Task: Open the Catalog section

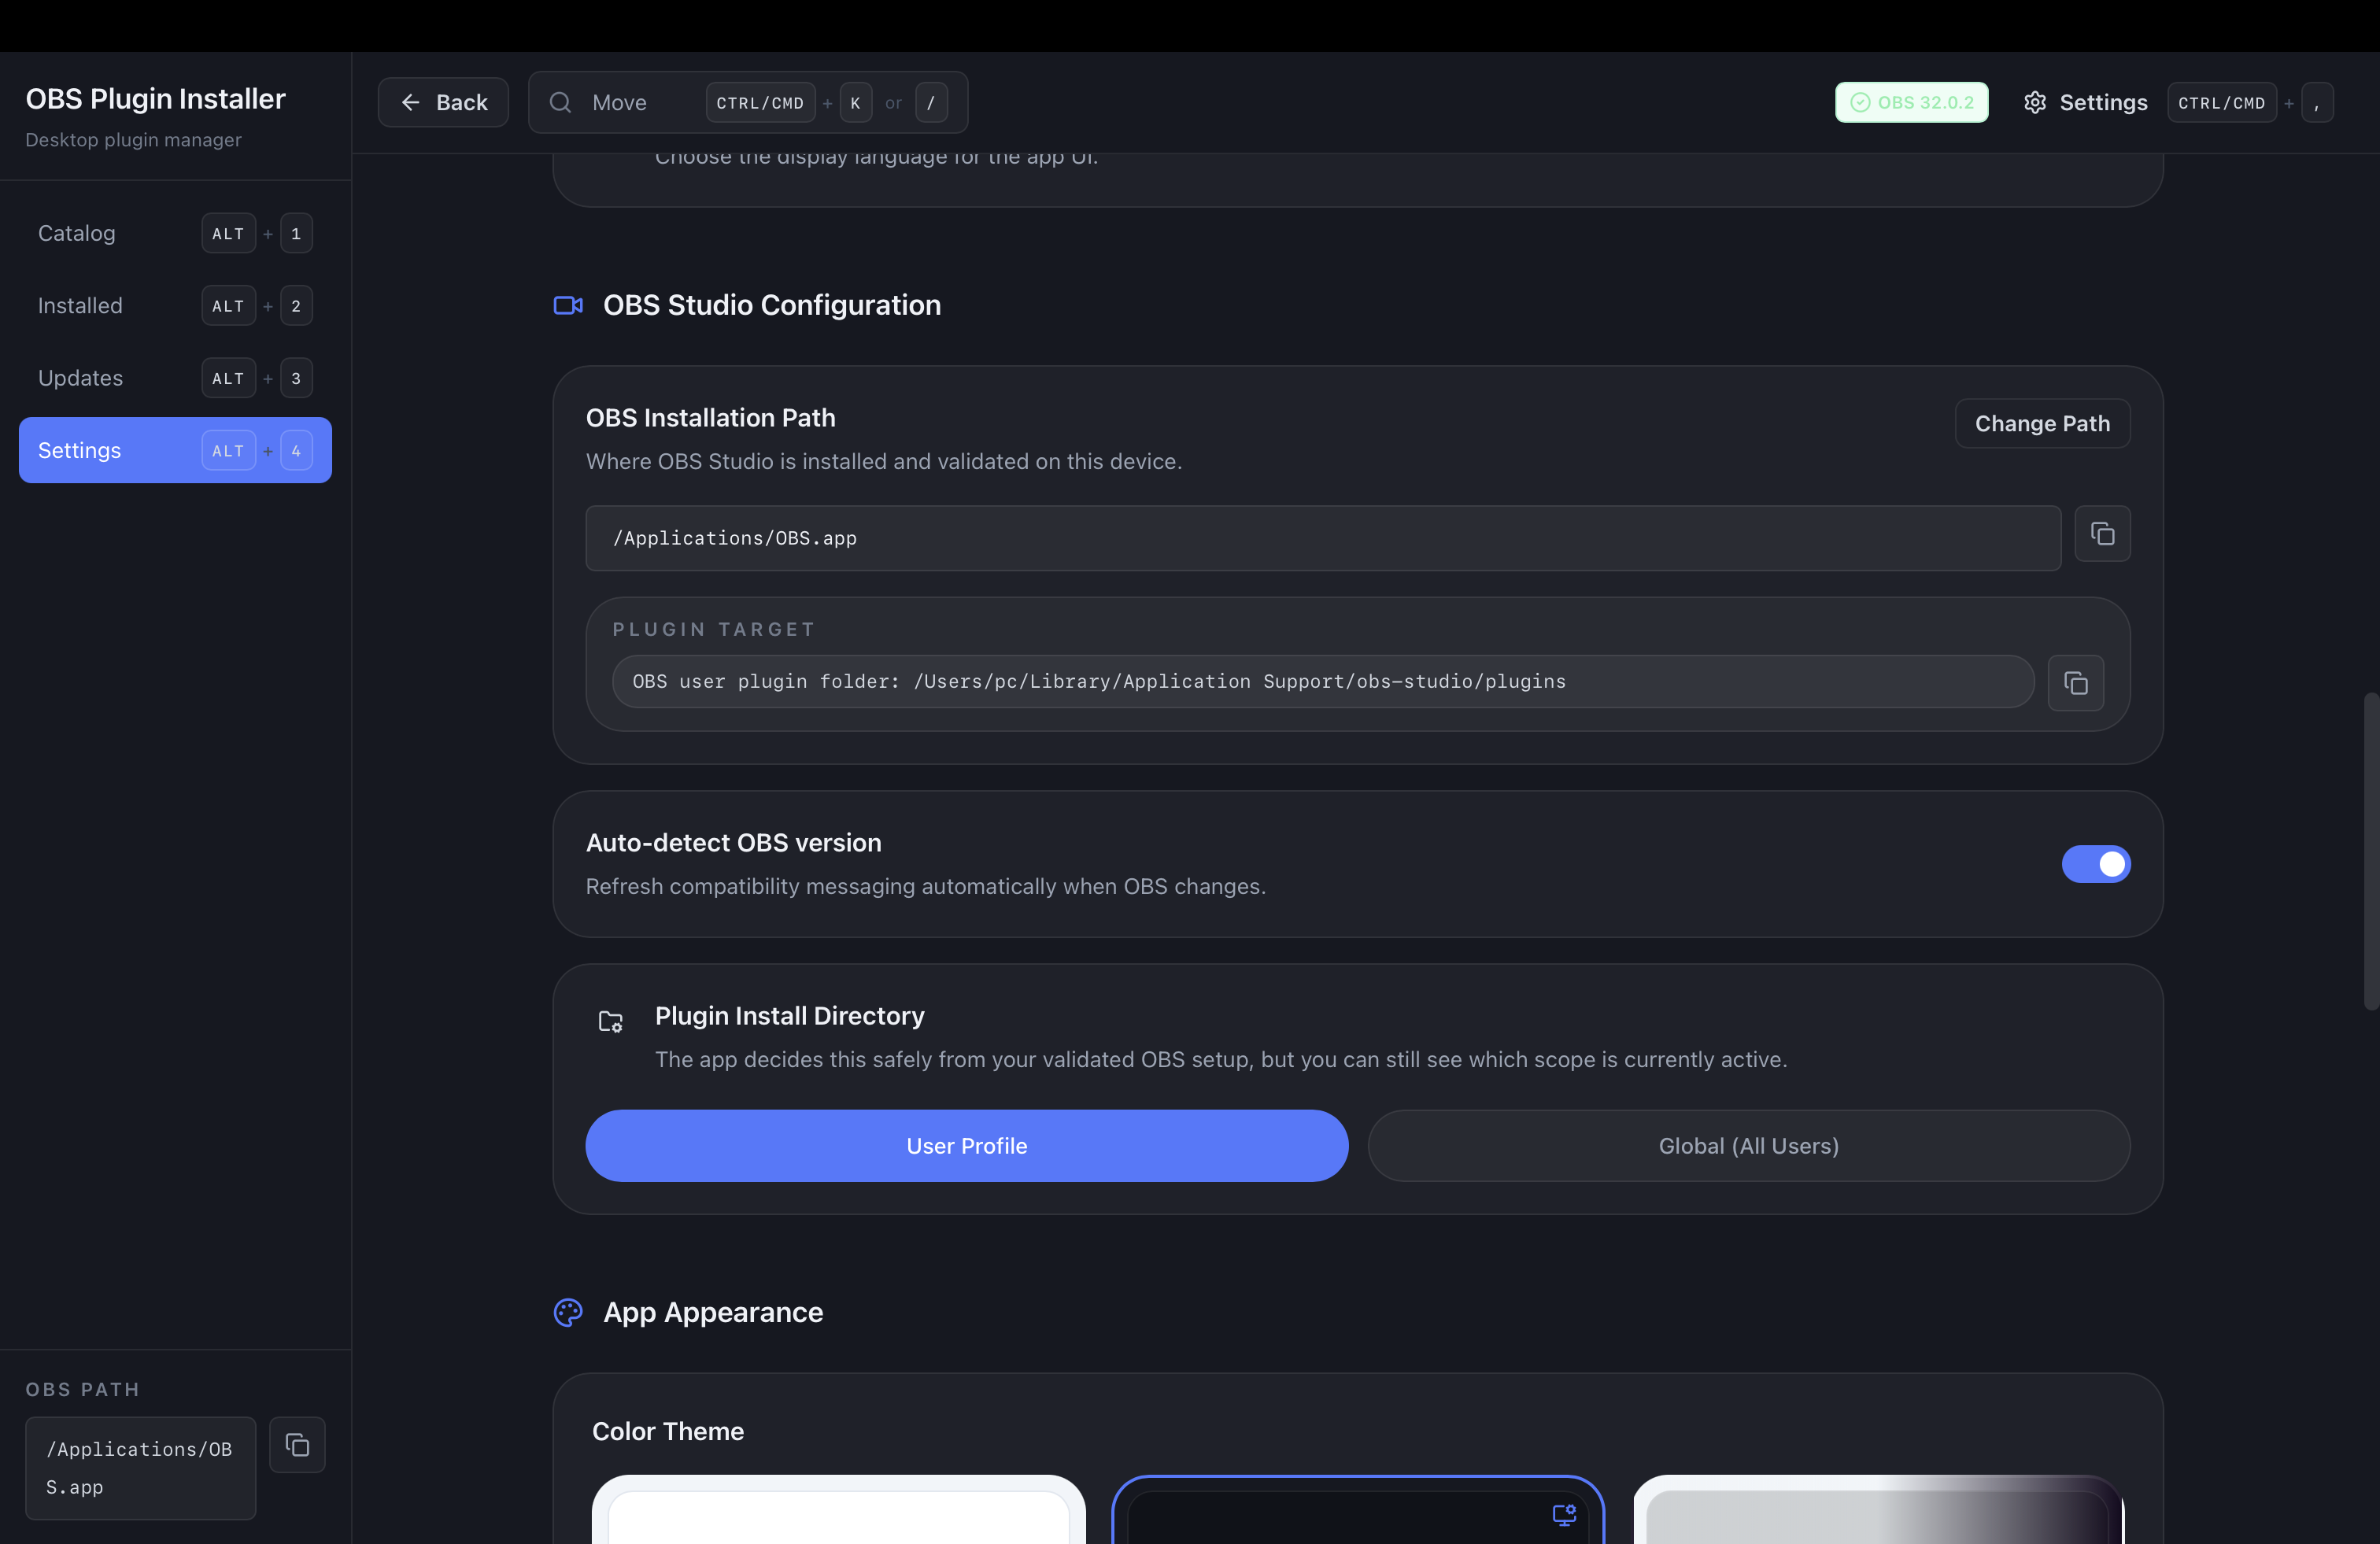Action: coord(76,233)
